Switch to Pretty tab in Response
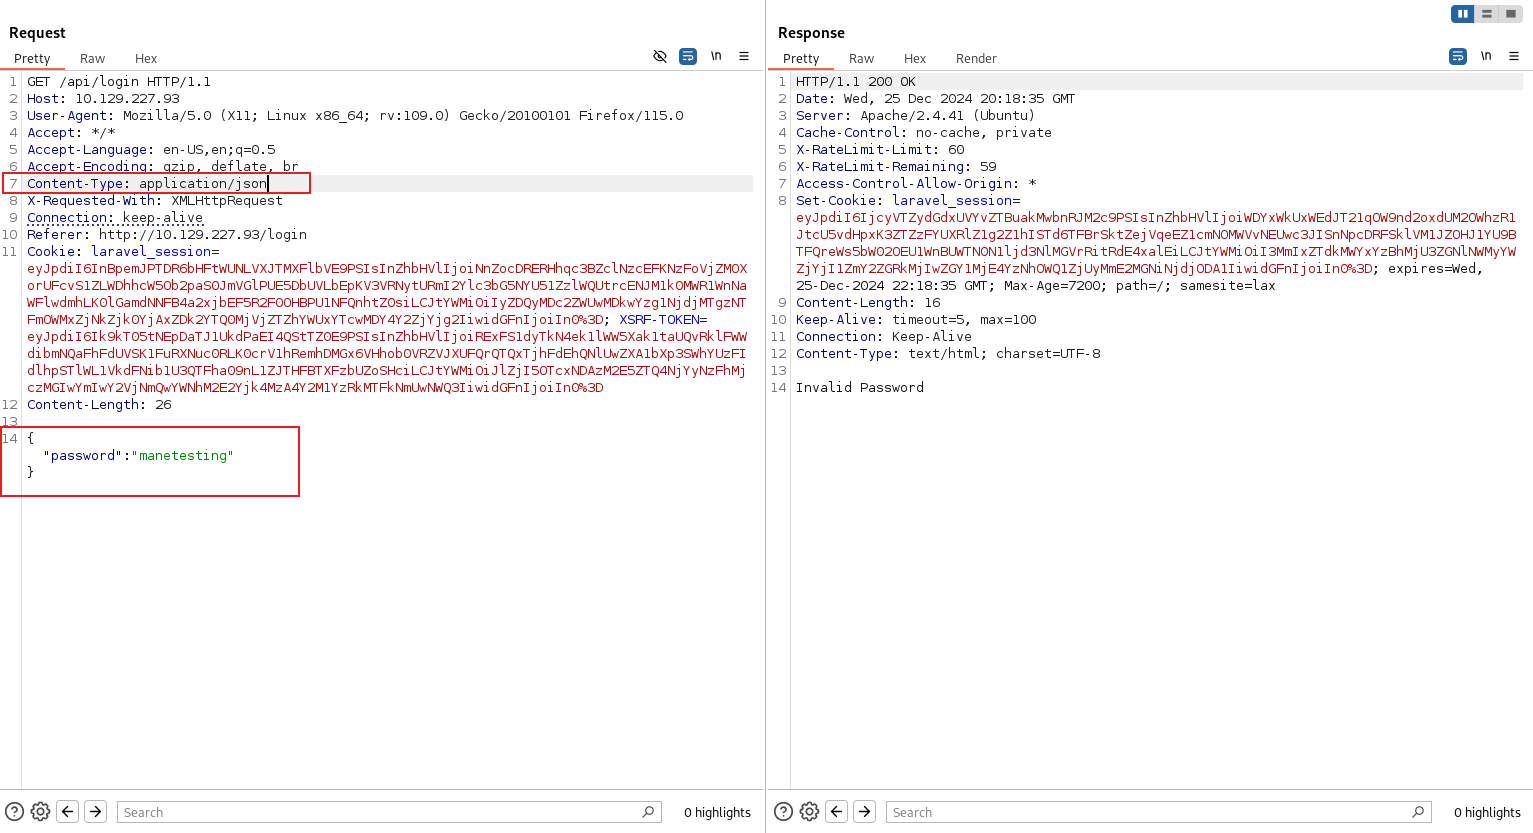Screen dimensions: 1533x833 (x=801, y=59)
